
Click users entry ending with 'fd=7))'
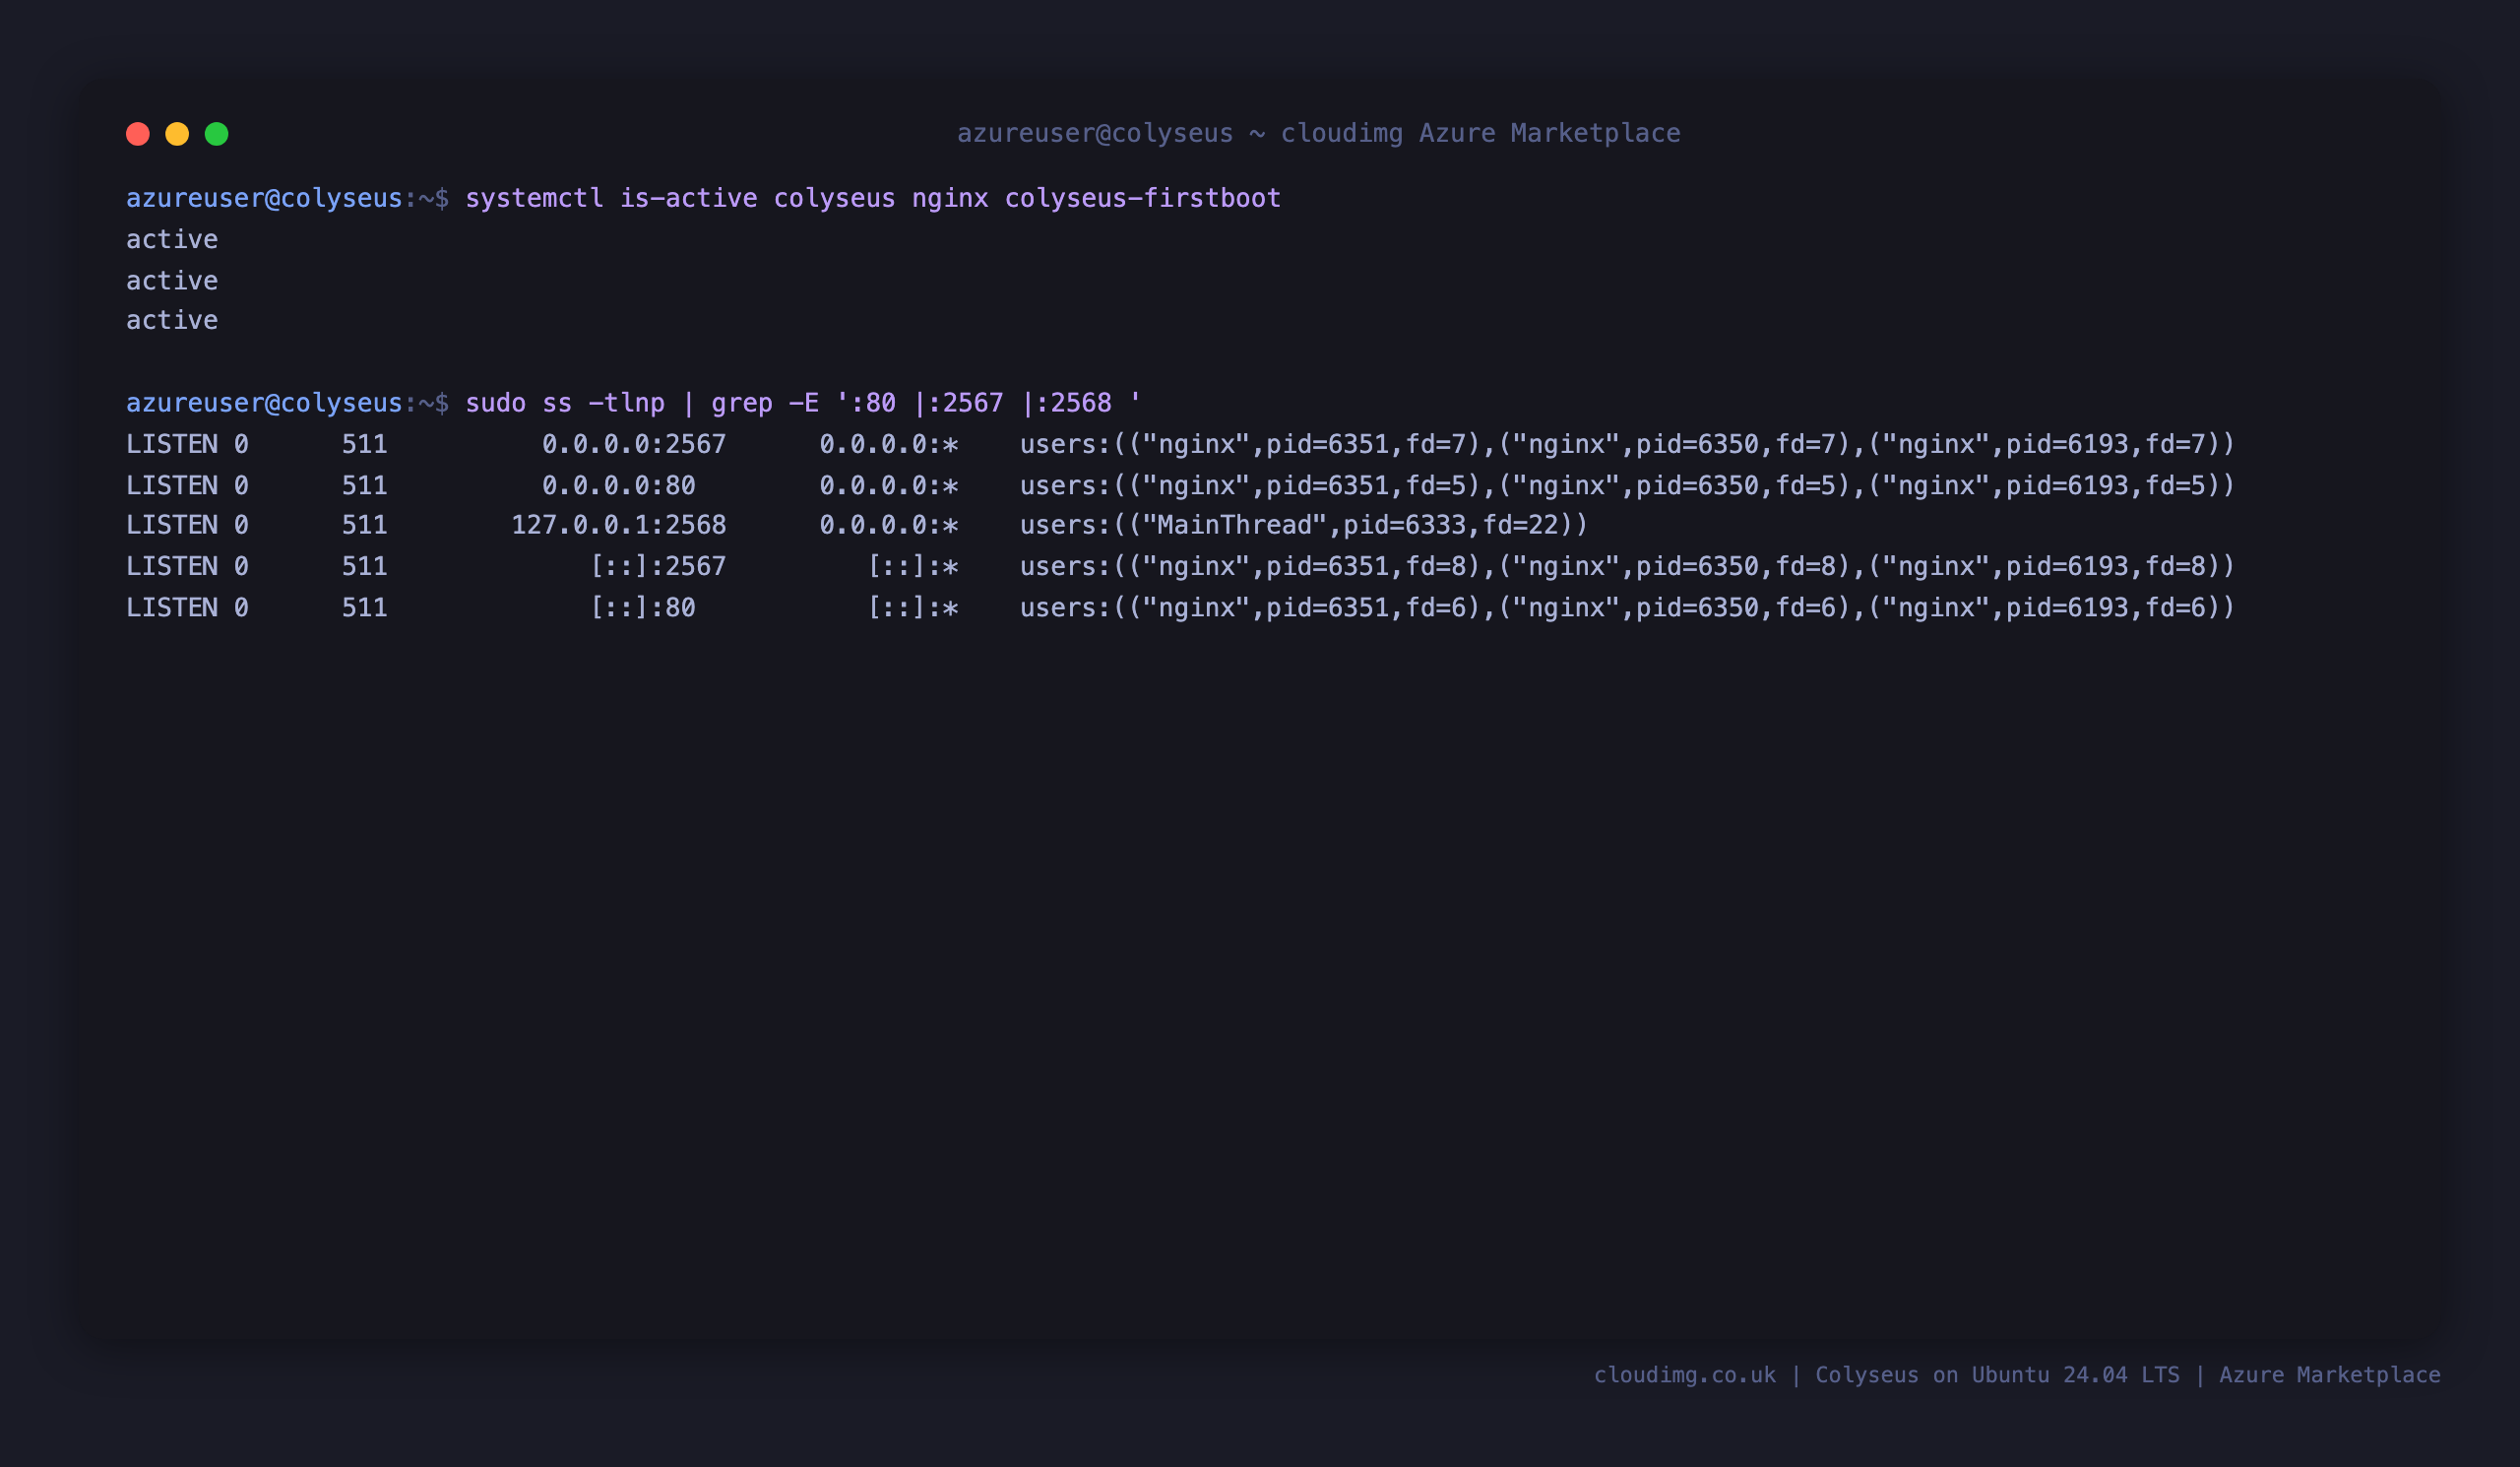(x=1627, y=444)
